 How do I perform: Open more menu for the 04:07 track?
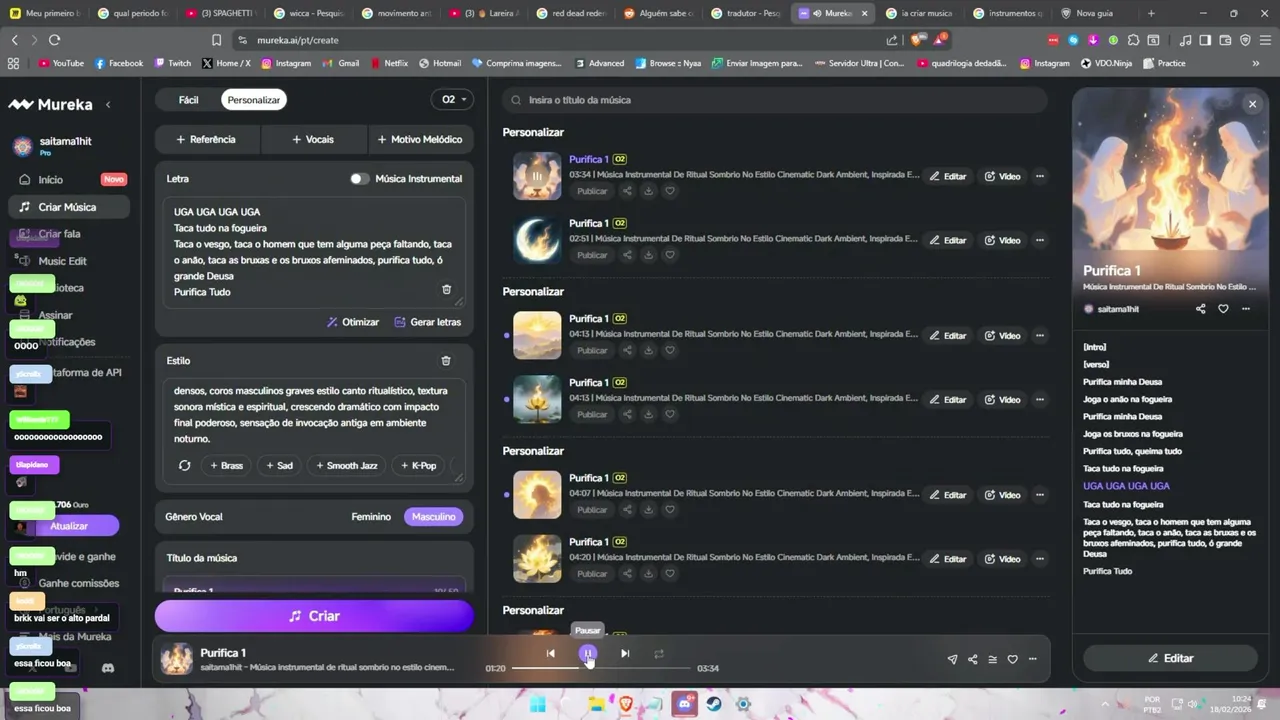click(x=1040, y=495)
